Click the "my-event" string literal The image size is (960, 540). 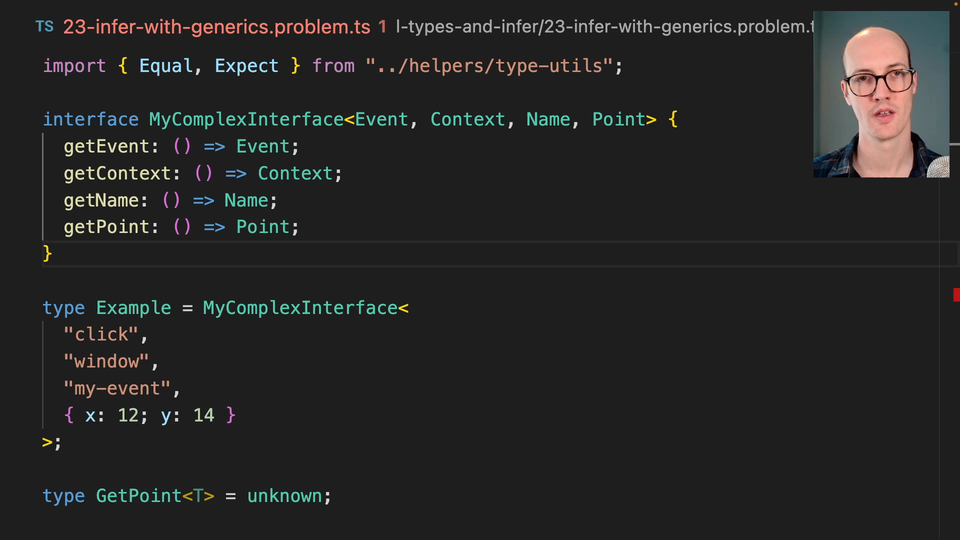coord(117,388)
